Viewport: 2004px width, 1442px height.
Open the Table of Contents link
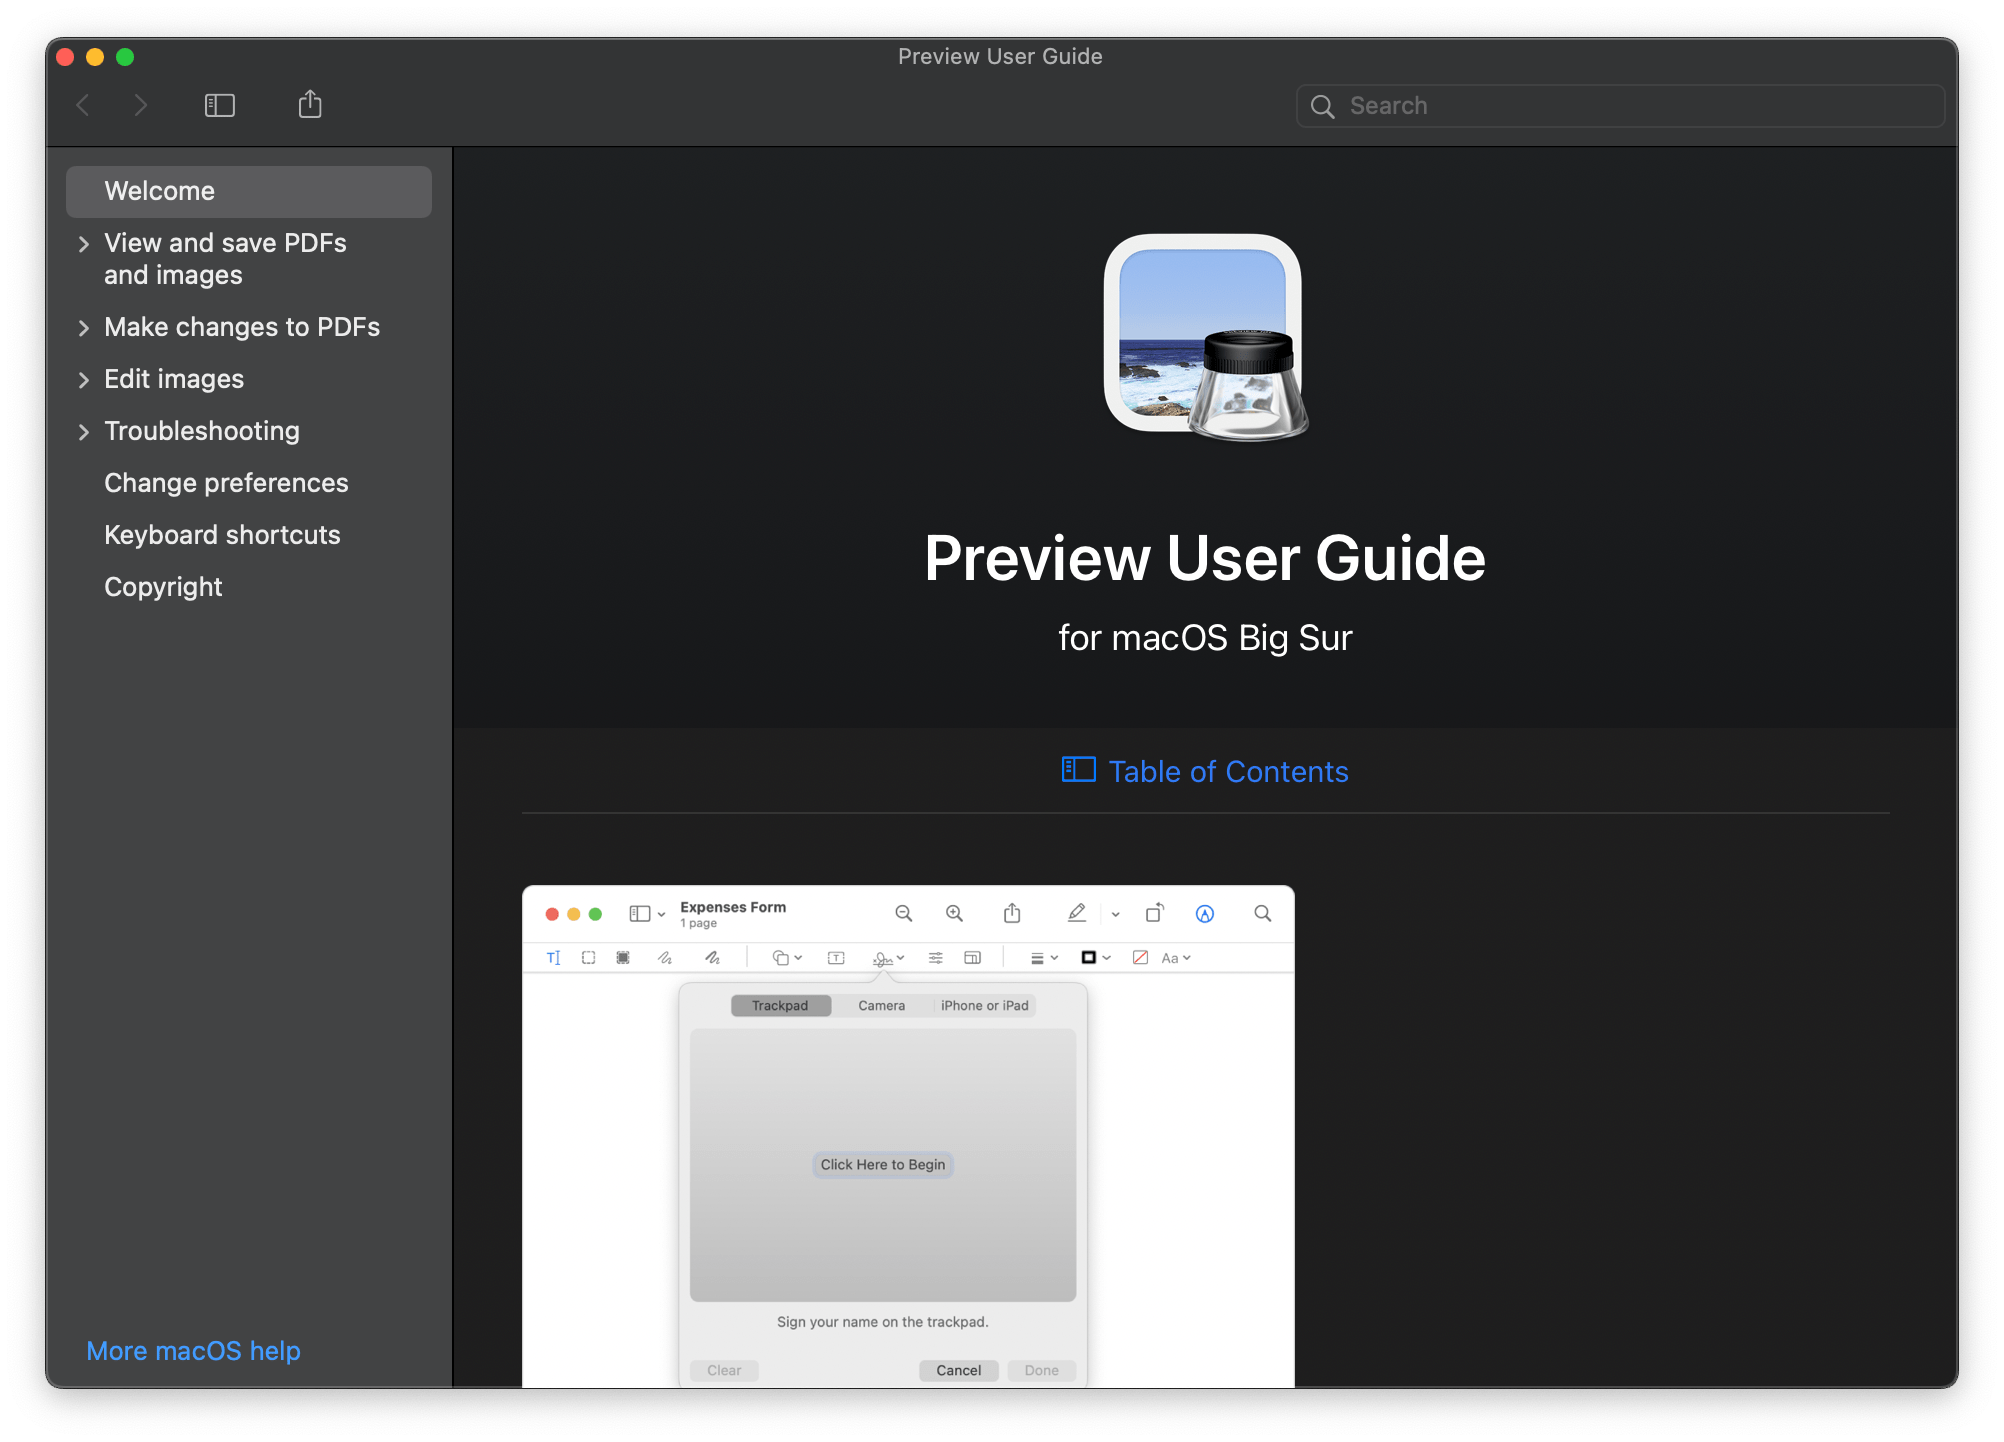click(1227, 771)
